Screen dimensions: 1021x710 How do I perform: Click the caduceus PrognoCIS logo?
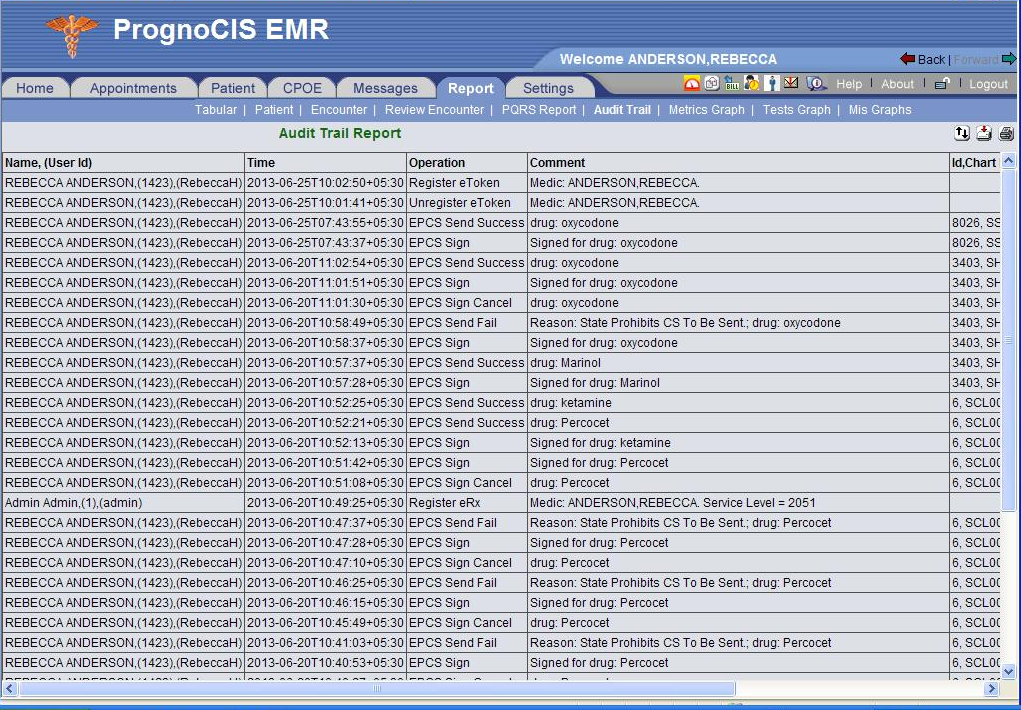click(72, 34)
